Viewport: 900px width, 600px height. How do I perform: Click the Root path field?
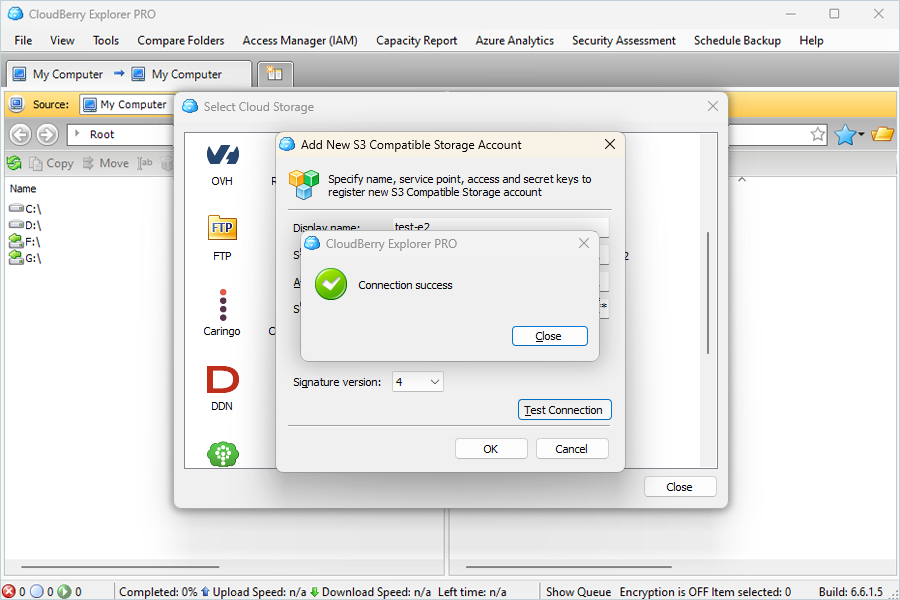click(121, 134)
